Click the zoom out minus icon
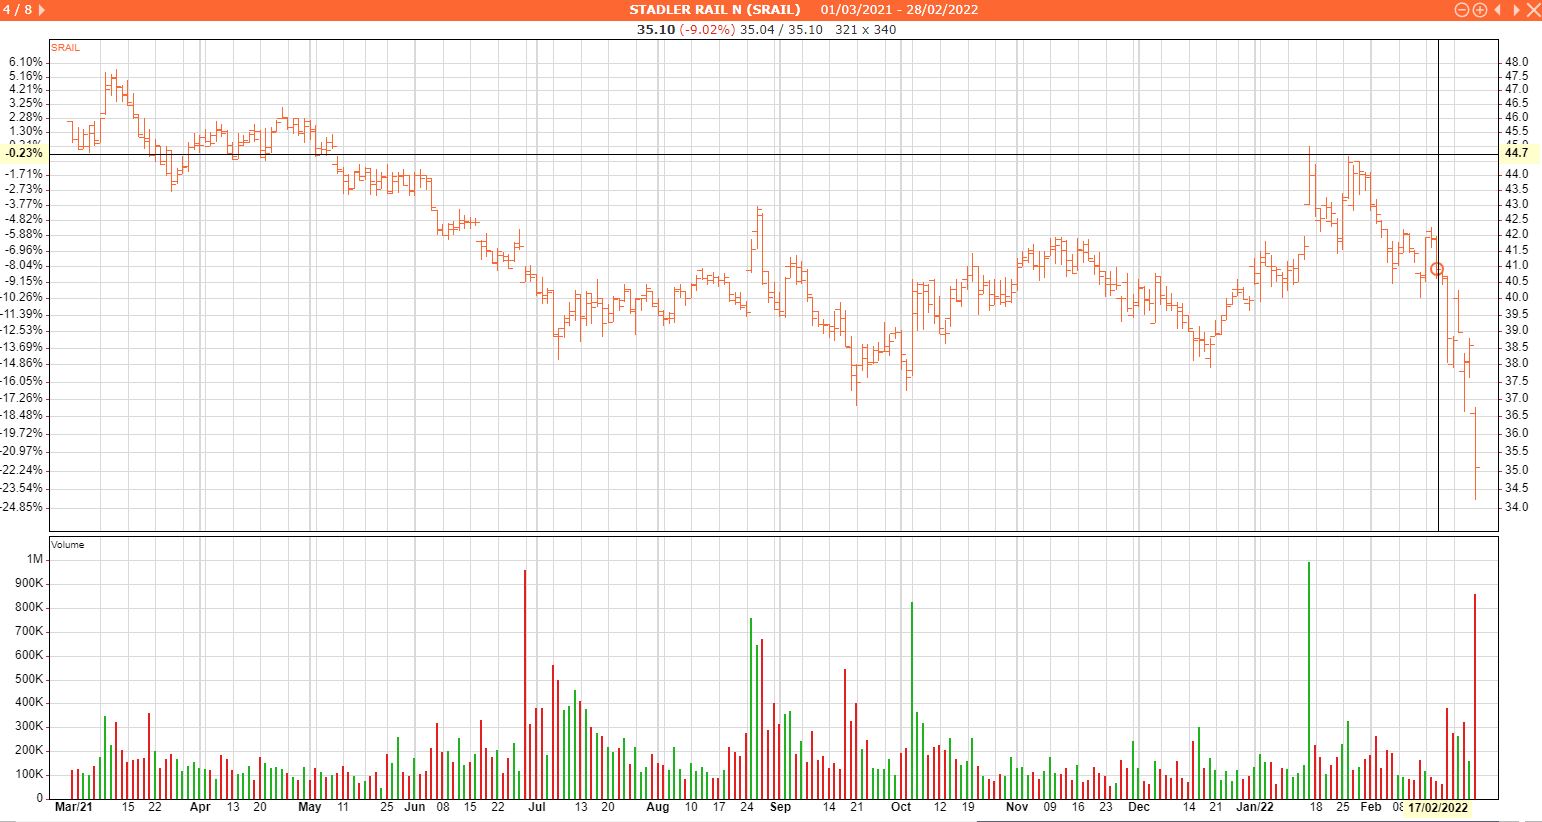This screenshot has height=822, width=1542. click(x=1461, y=10)
